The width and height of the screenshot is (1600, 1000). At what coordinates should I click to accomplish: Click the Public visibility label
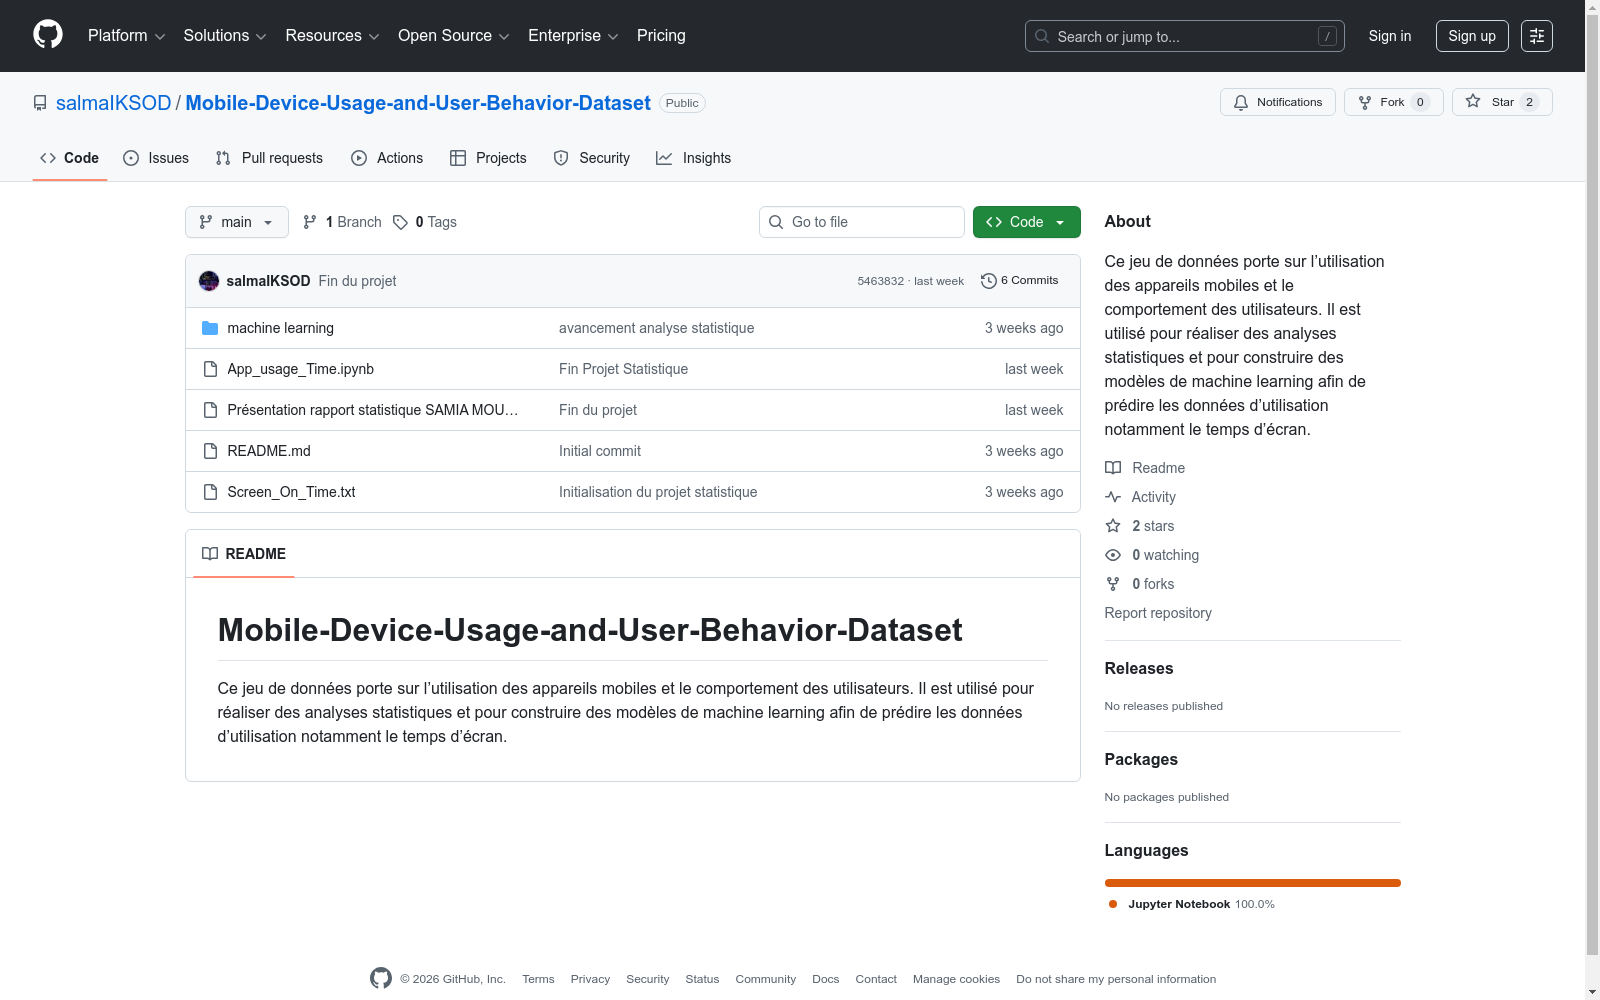pos(682,103)
